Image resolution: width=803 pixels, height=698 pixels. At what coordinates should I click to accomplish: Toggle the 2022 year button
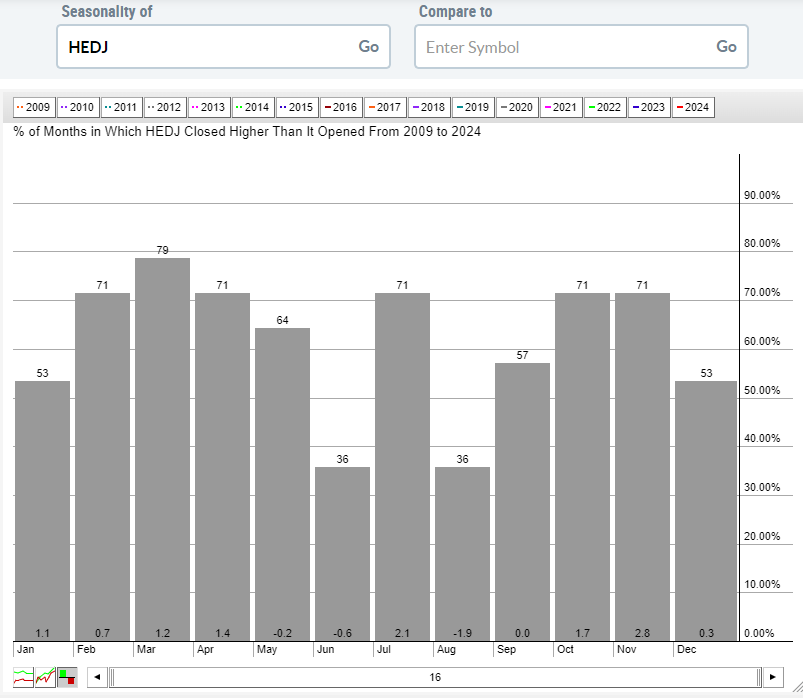(604, 107)
